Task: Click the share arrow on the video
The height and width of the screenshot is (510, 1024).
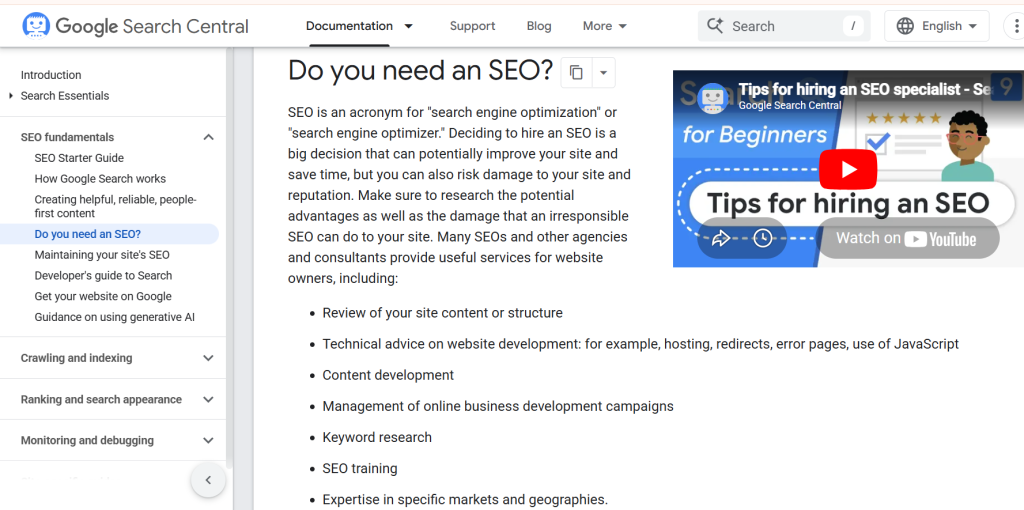Action: click(720, 238)
